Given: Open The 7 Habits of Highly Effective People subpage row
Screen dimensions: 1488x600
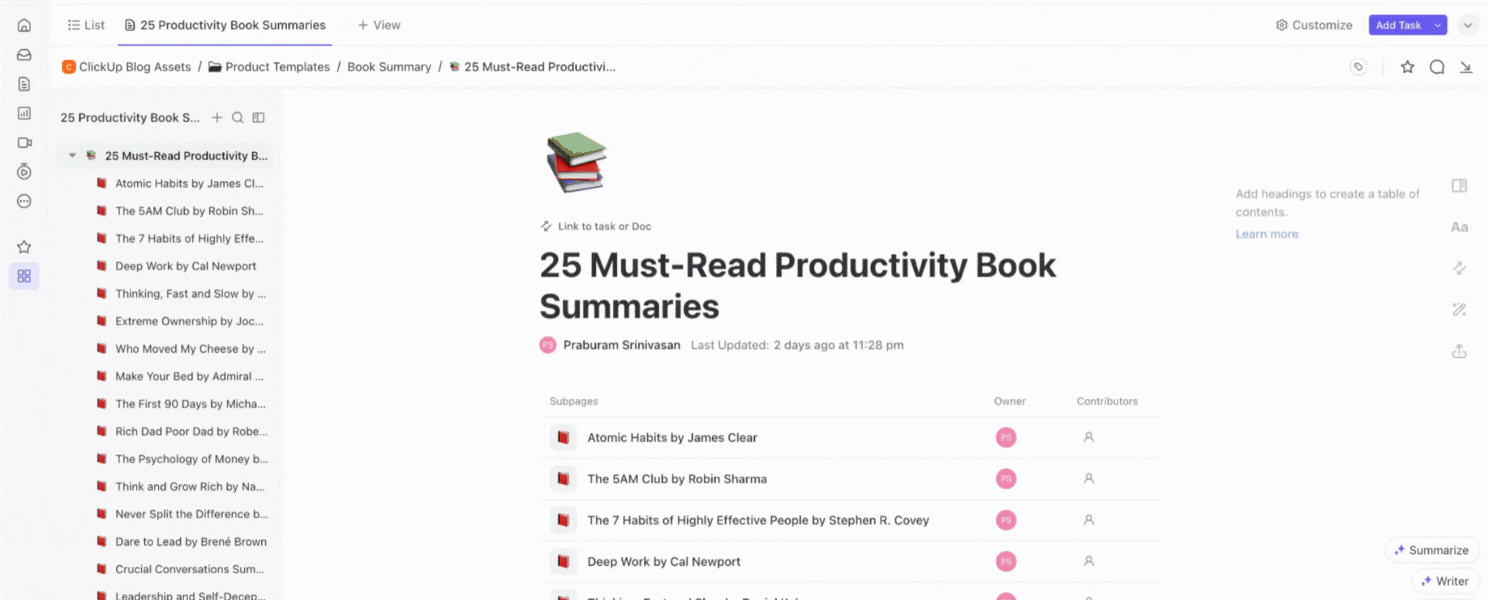Looking at the screenshot, I should (x=850, y=520).
